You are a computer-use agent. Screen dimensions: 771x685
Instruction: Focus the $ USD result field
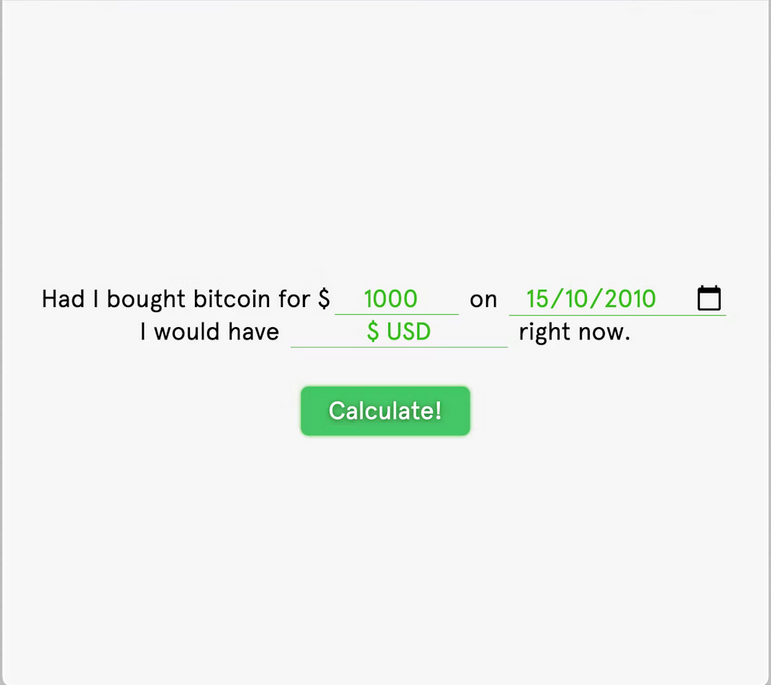click(399, 332)
